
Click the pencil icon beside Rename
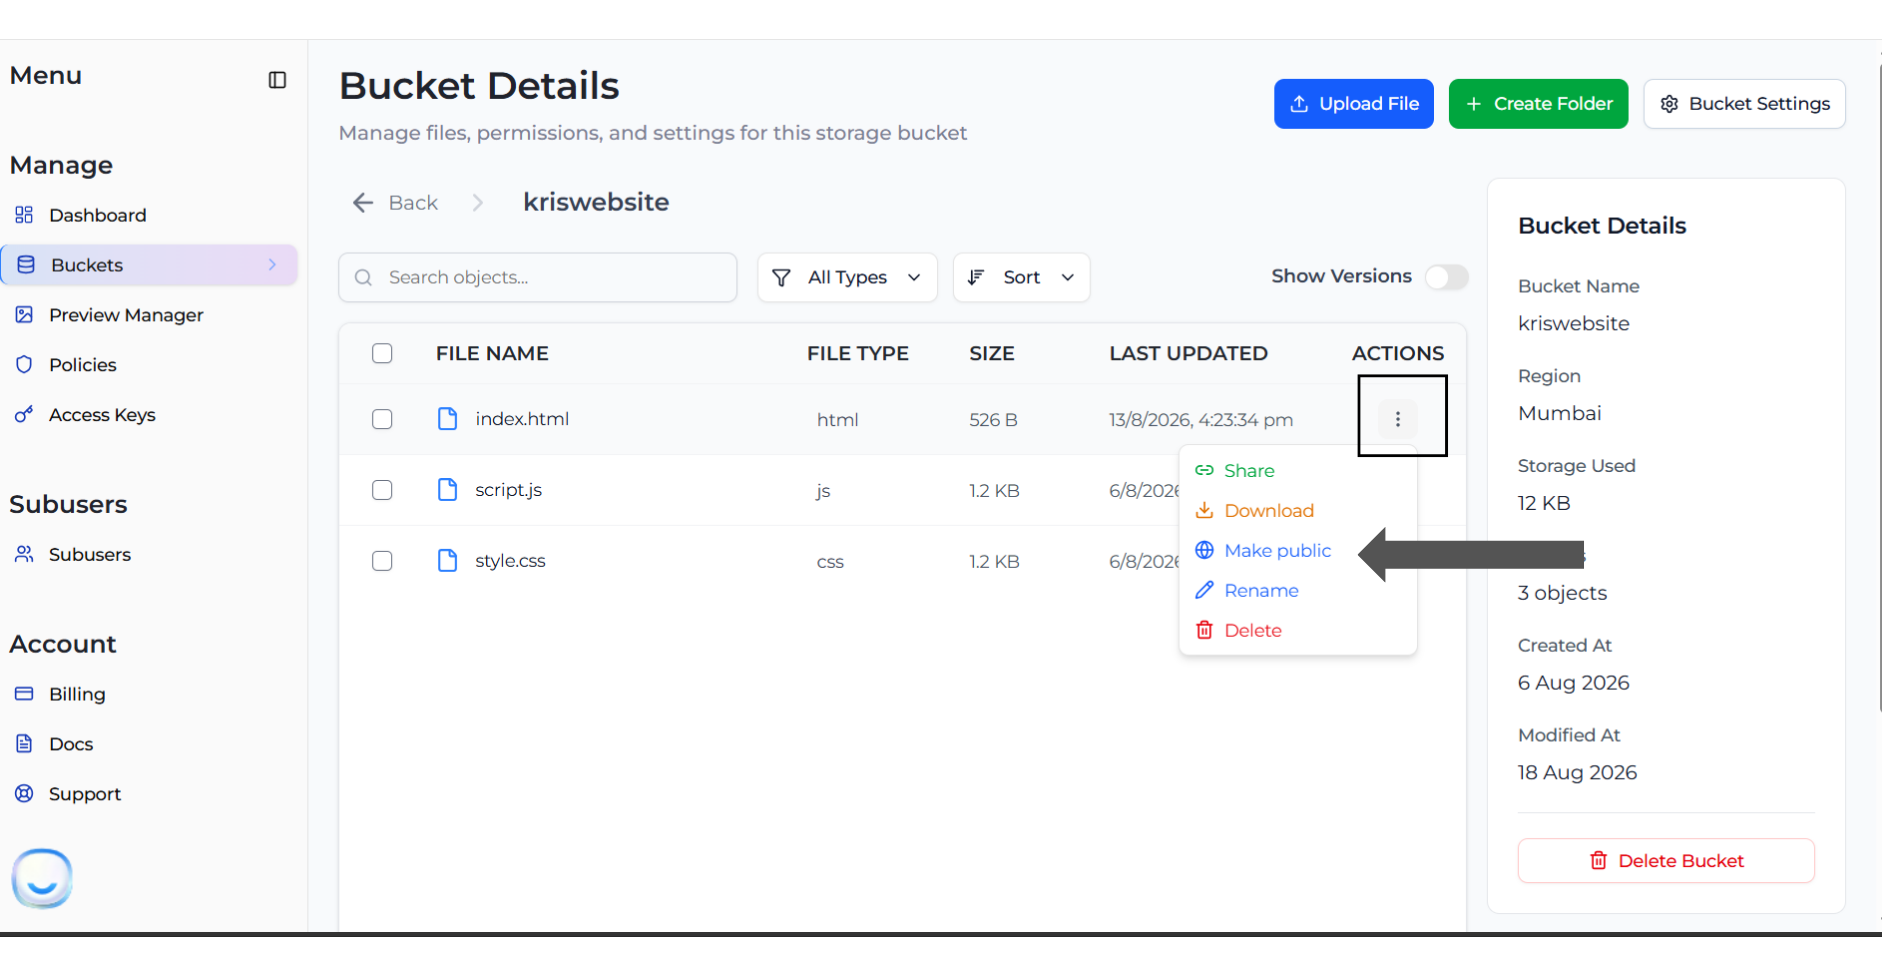[x=1205, y=590]
